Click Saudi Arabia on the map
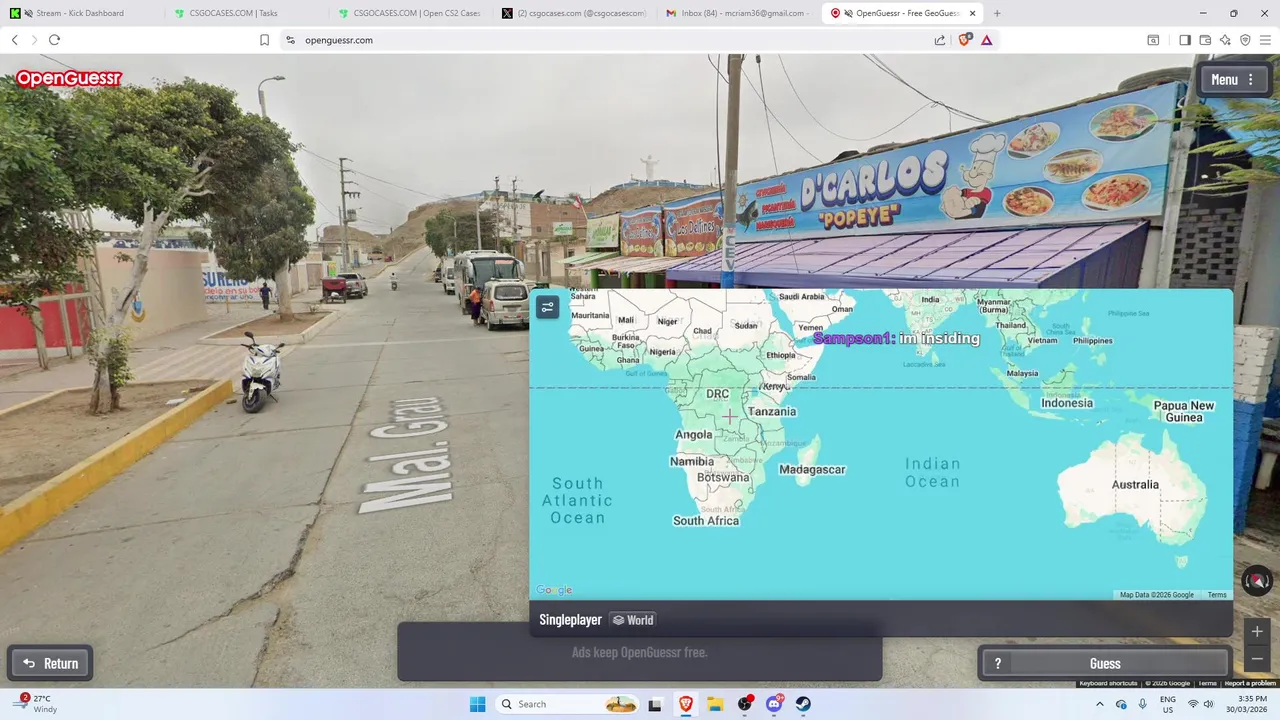Screen dimensions: 1280x720 pos(801,296)
